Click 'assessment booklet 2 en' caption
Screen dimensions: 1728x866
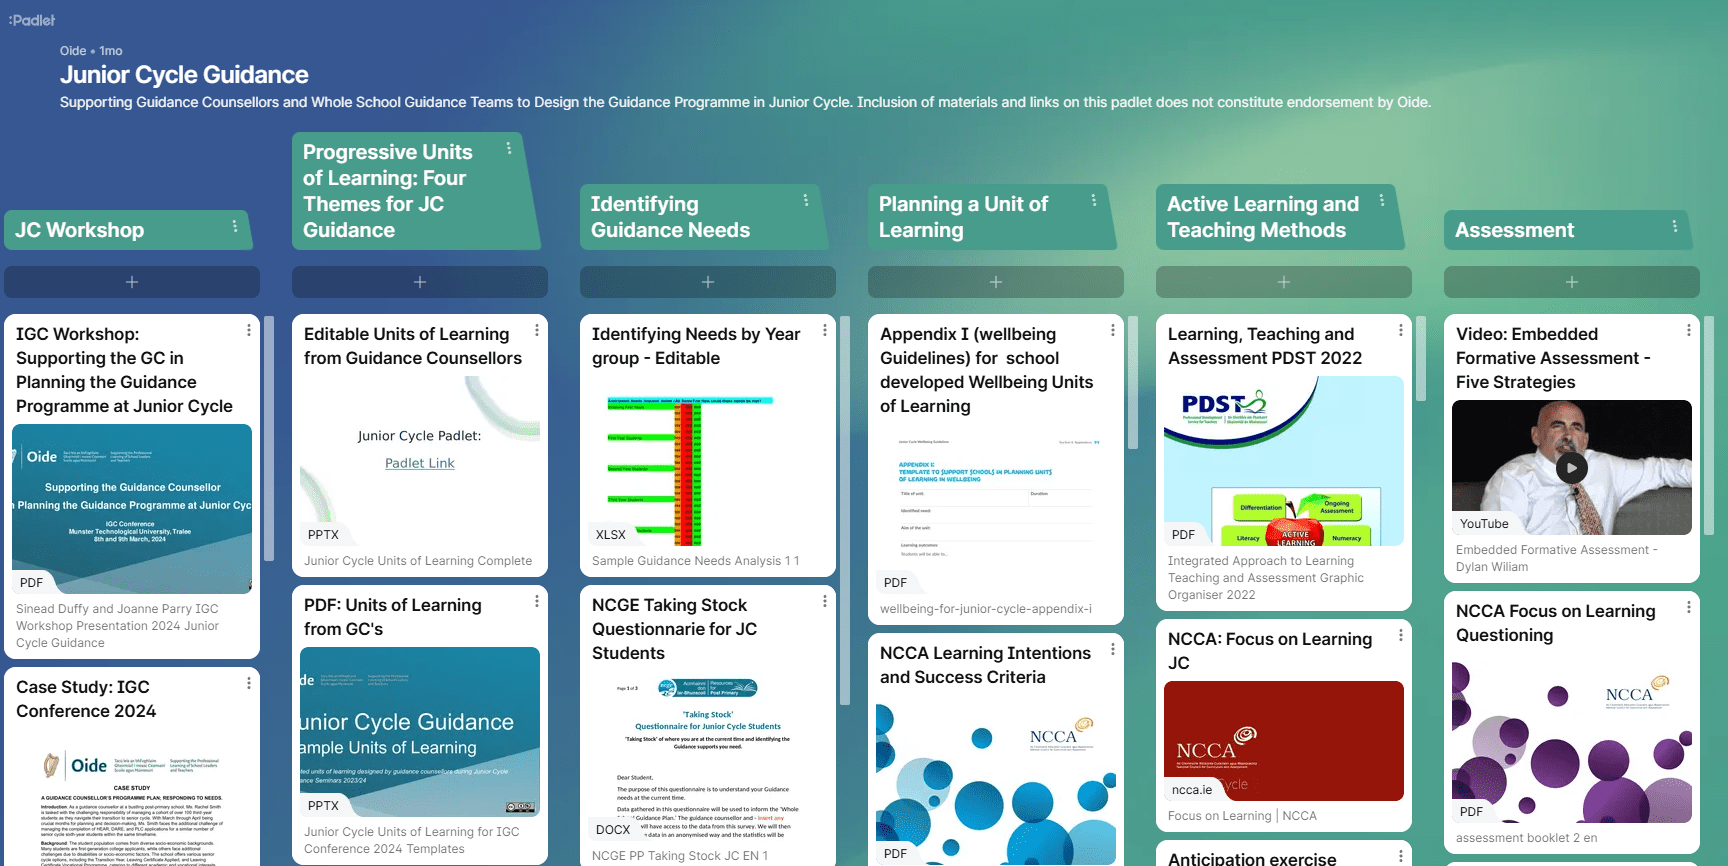tap(1527, 838)
